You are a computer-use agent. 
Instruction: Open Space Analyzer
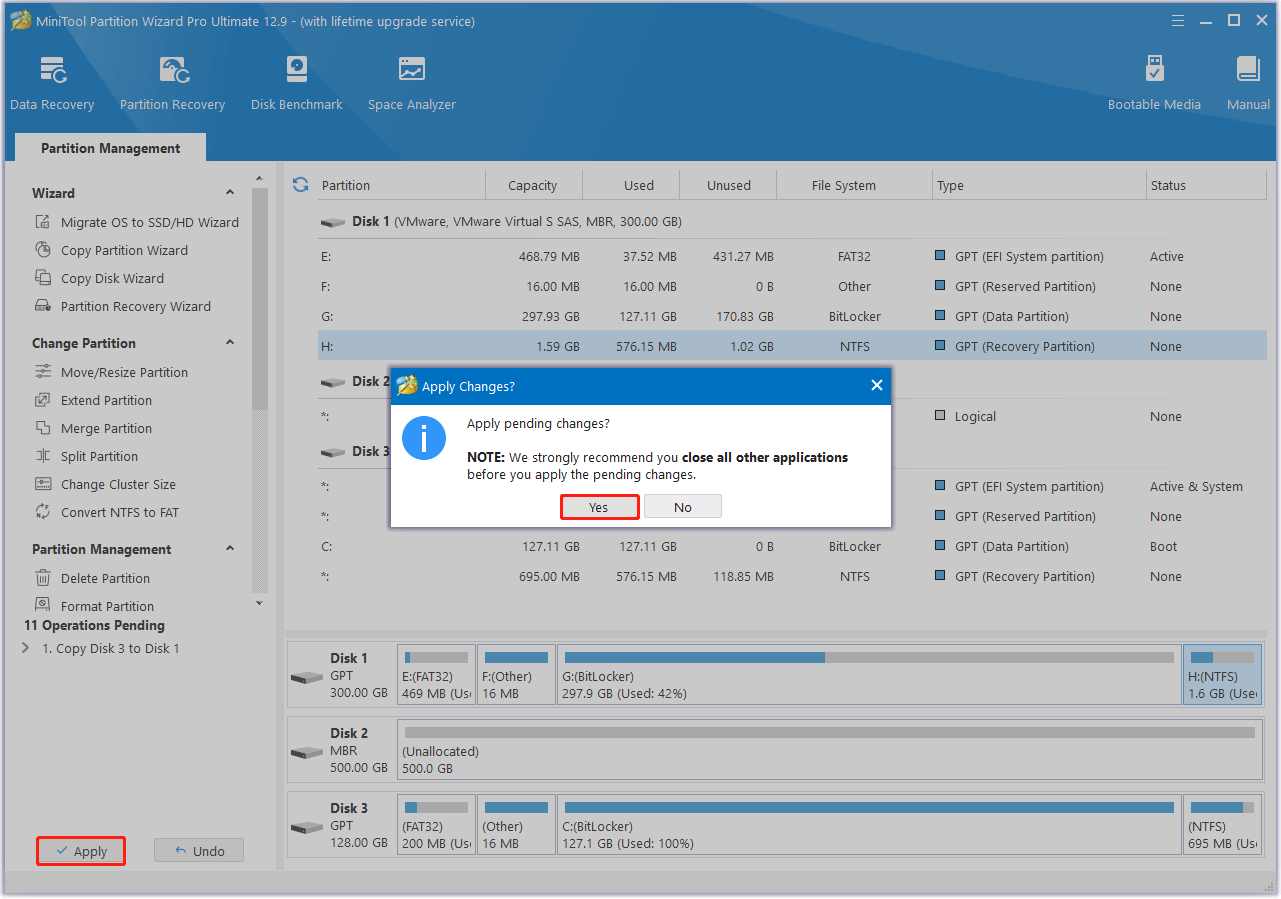click(411, 83)
